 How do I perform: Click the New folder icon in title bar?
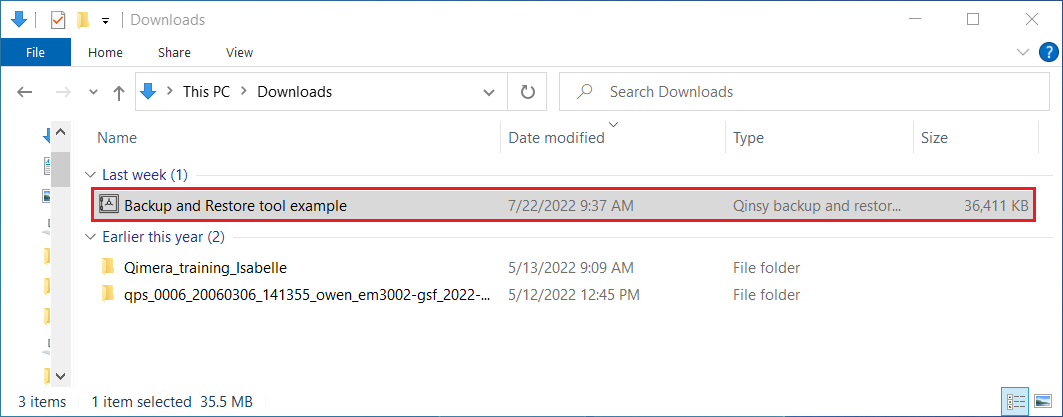click(83, 19)
